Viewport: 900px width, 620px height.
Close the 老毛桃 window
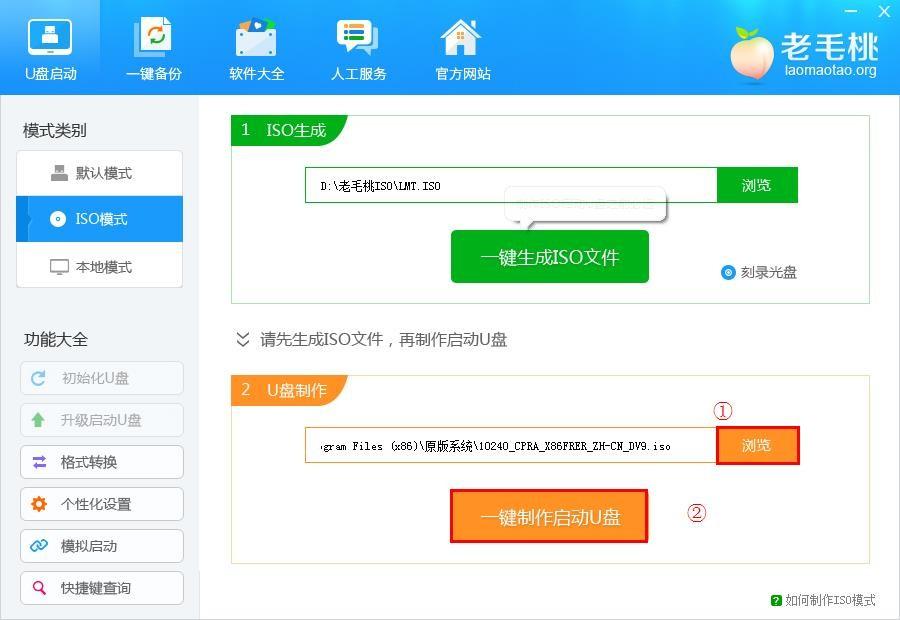tap(884, 11)
